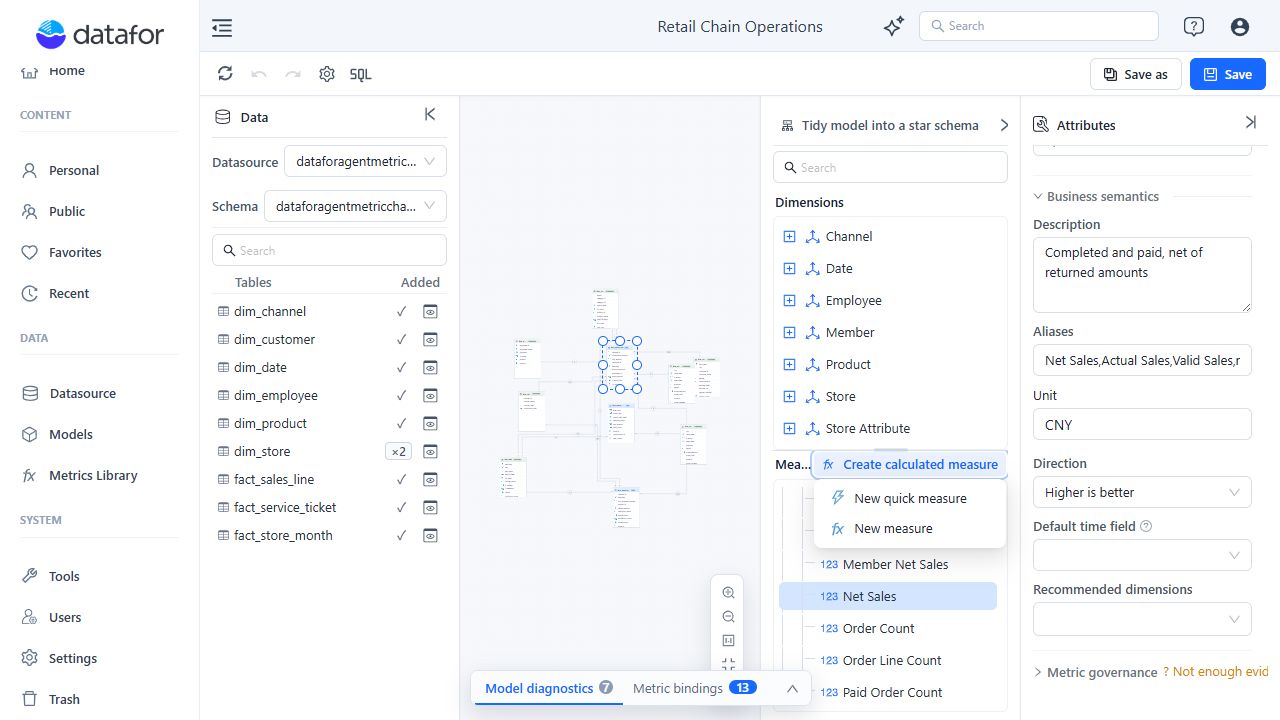Image resolution: width=1280 pixels, height=720 pixels.
Task: Click the Save button
Action: click(x=1228, y=74)
